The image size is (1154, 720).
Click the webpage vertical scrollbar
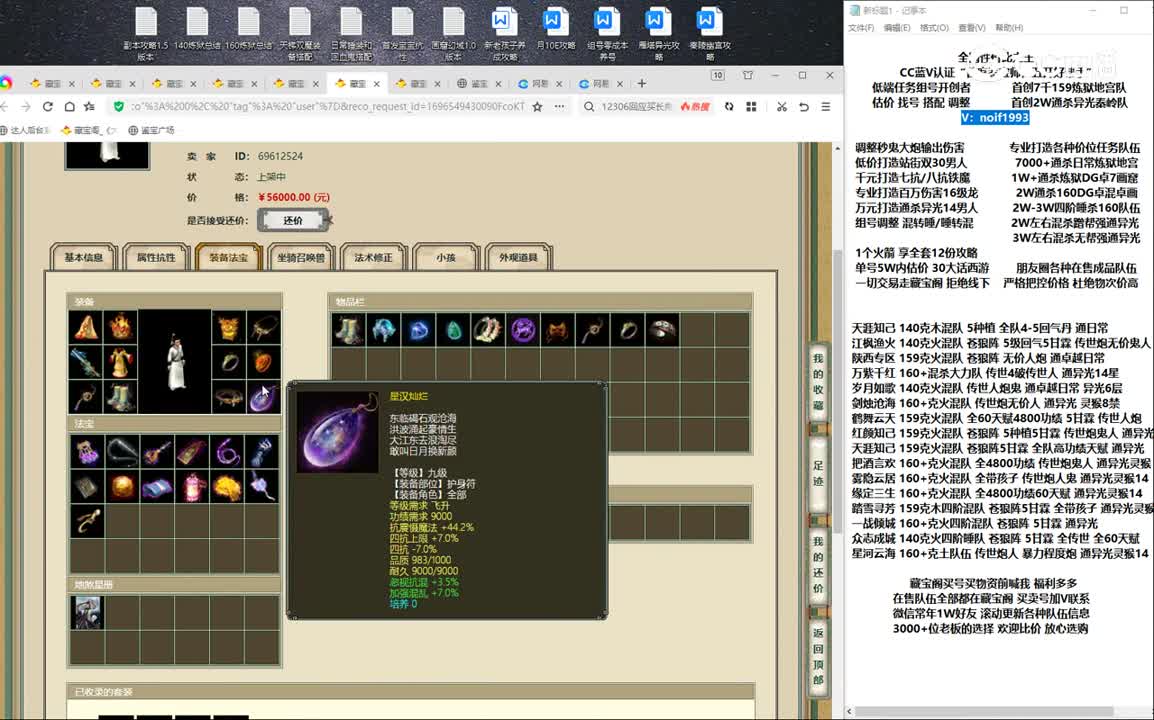pos(837,390)
